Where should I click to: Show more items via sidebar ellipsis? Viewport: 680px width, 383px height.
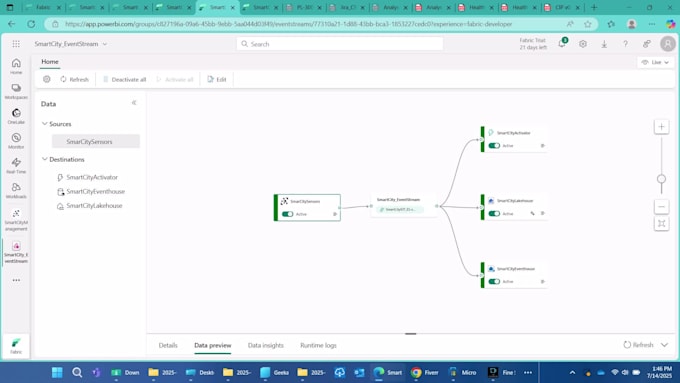click(16, 280)
